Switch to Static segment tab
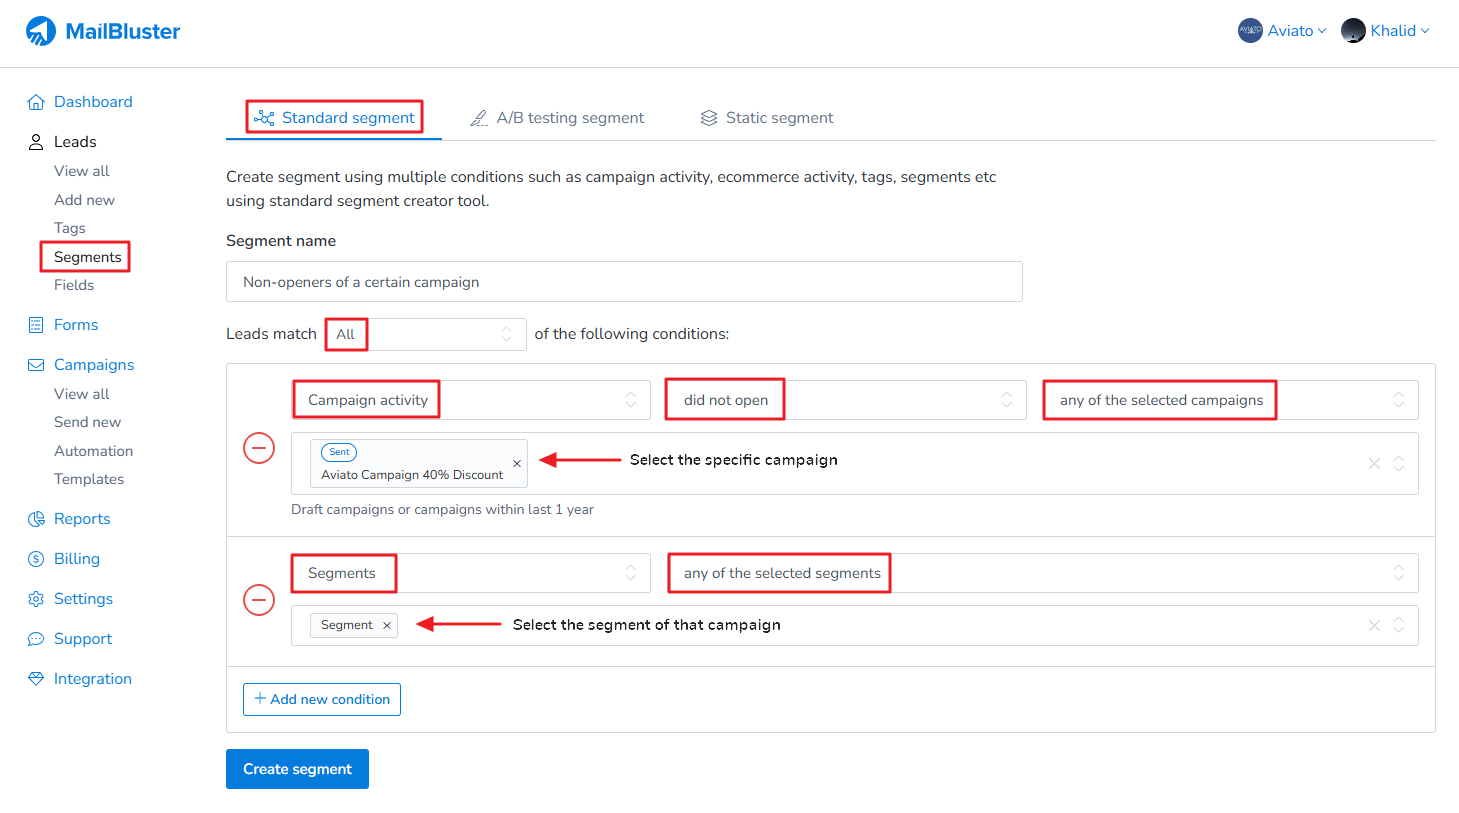This screenshot has height=813, width=1459. [x=766, y=118]
